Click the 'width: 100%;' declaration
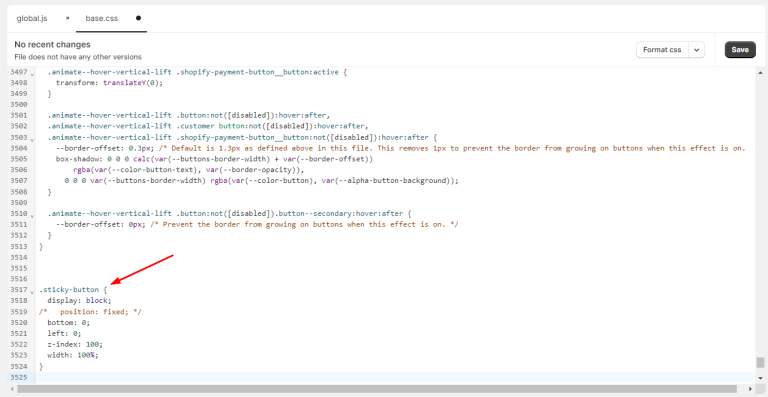The image size is (768, 397). point(73,355)
